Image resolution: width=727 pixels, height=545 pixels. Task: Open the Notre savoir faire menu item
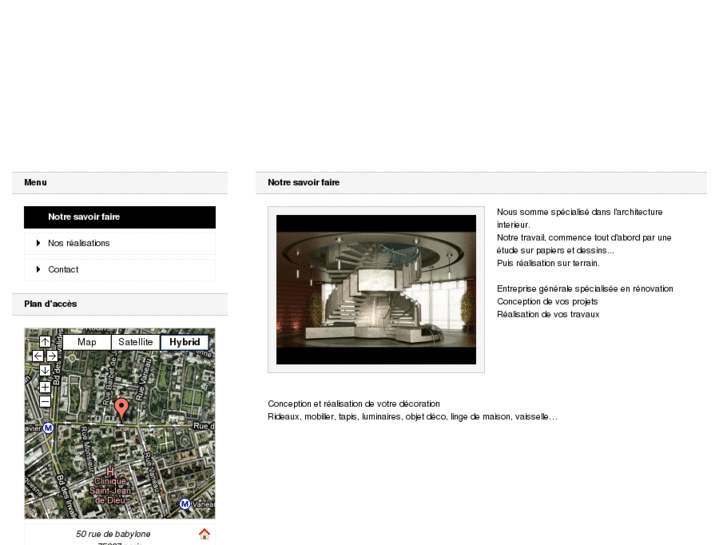pos(120,217)
